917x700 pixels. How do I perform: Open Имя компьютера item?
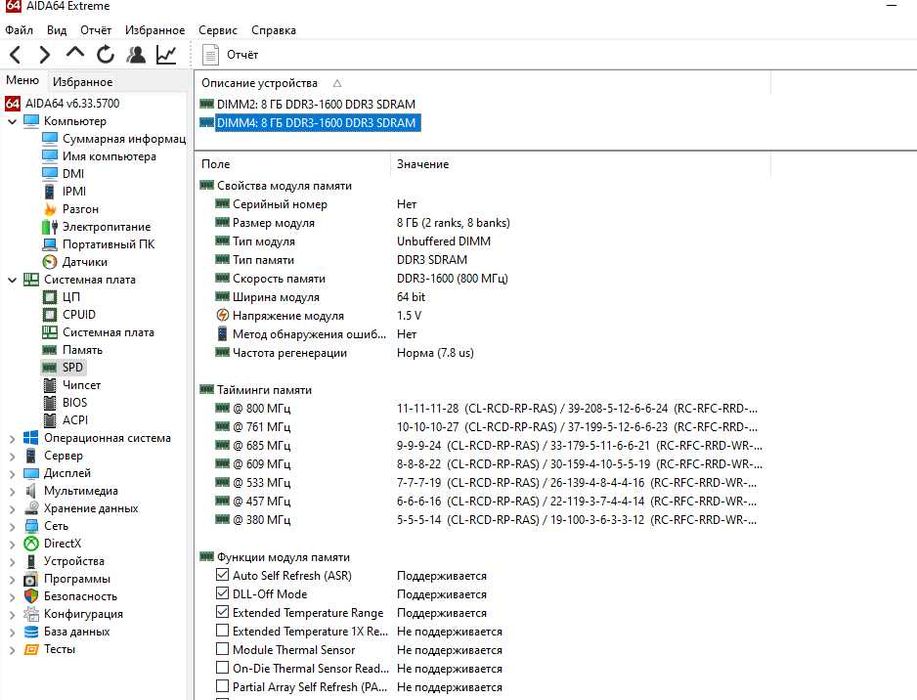click(99, 157)
